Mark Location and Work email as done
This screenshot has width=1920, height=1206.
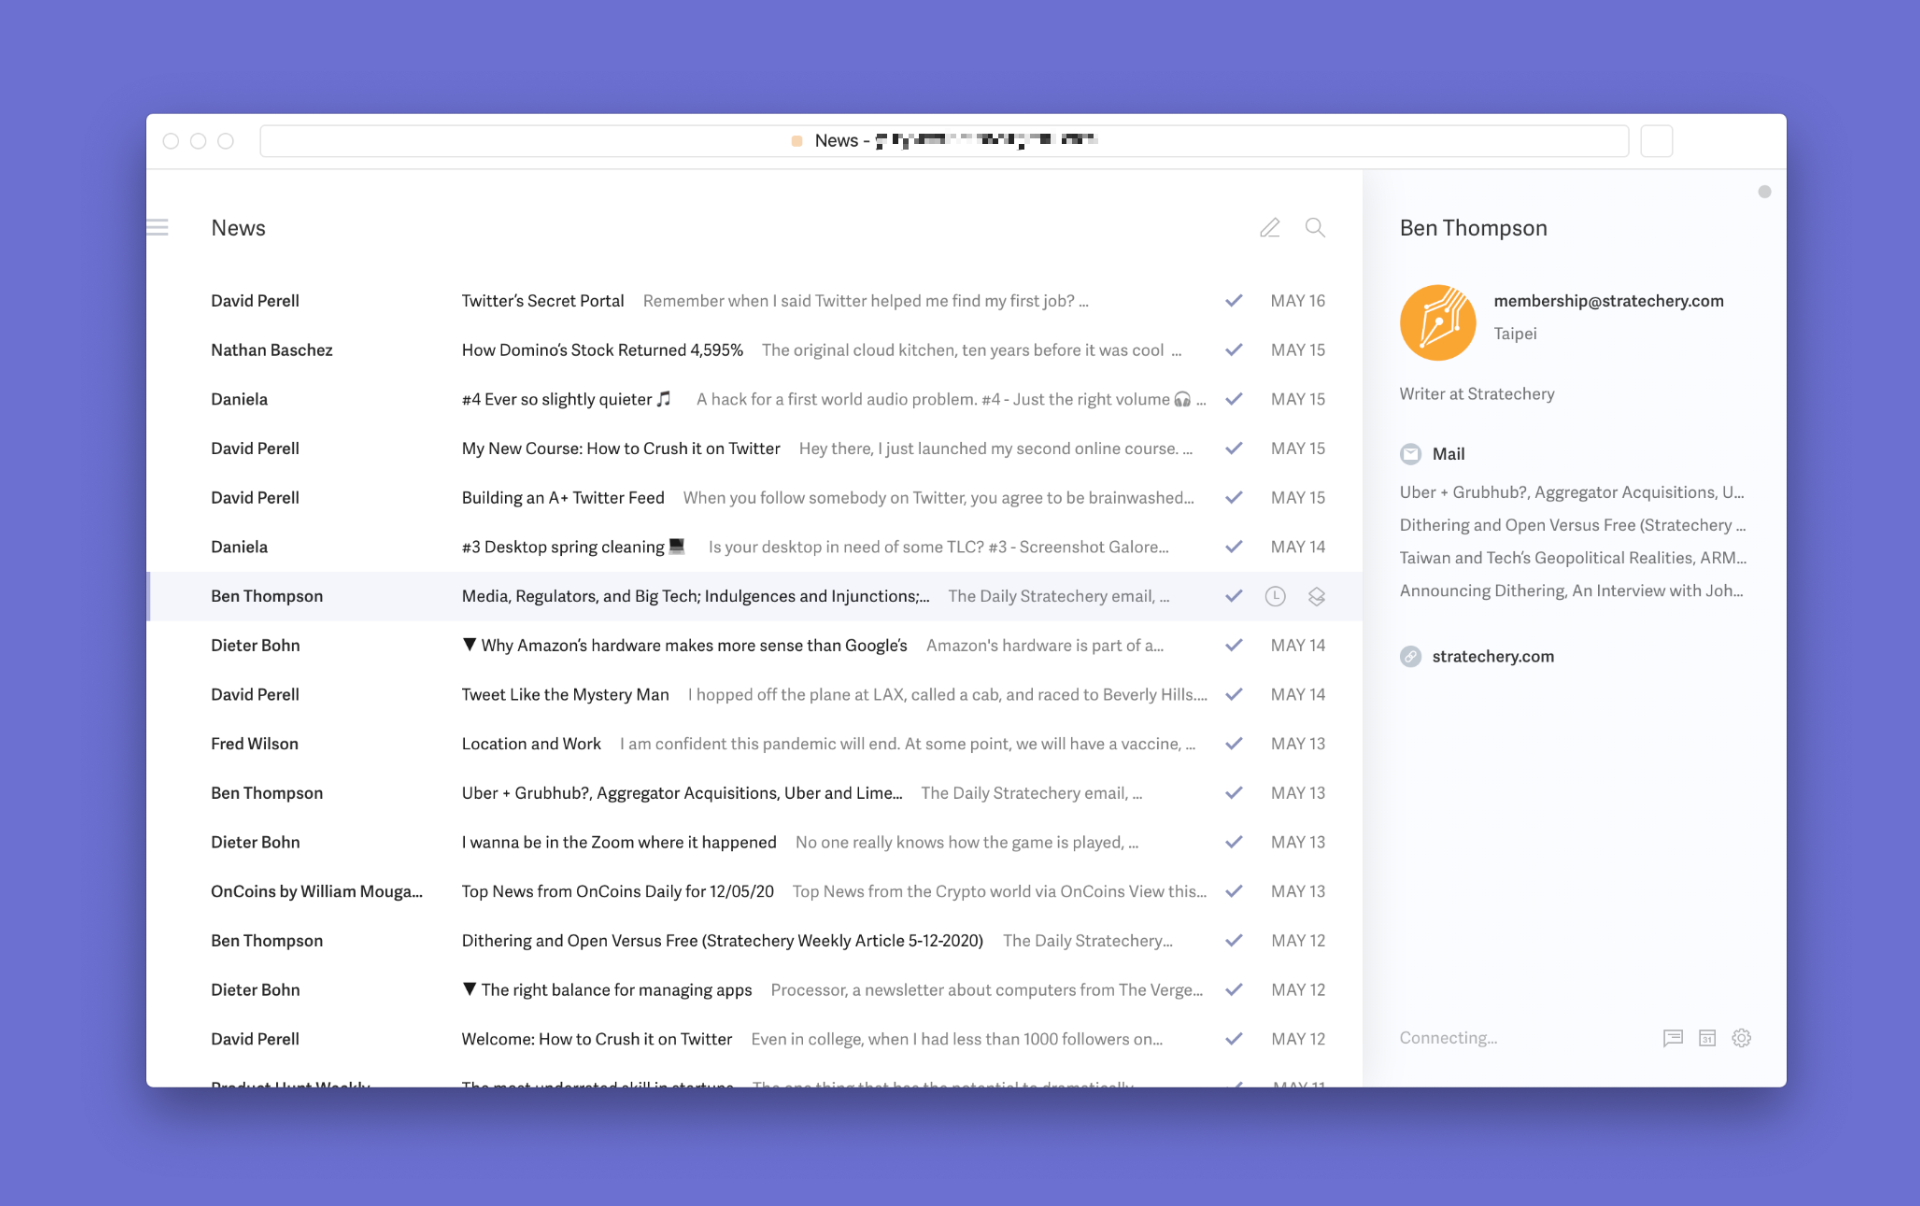click(1234, 744)
